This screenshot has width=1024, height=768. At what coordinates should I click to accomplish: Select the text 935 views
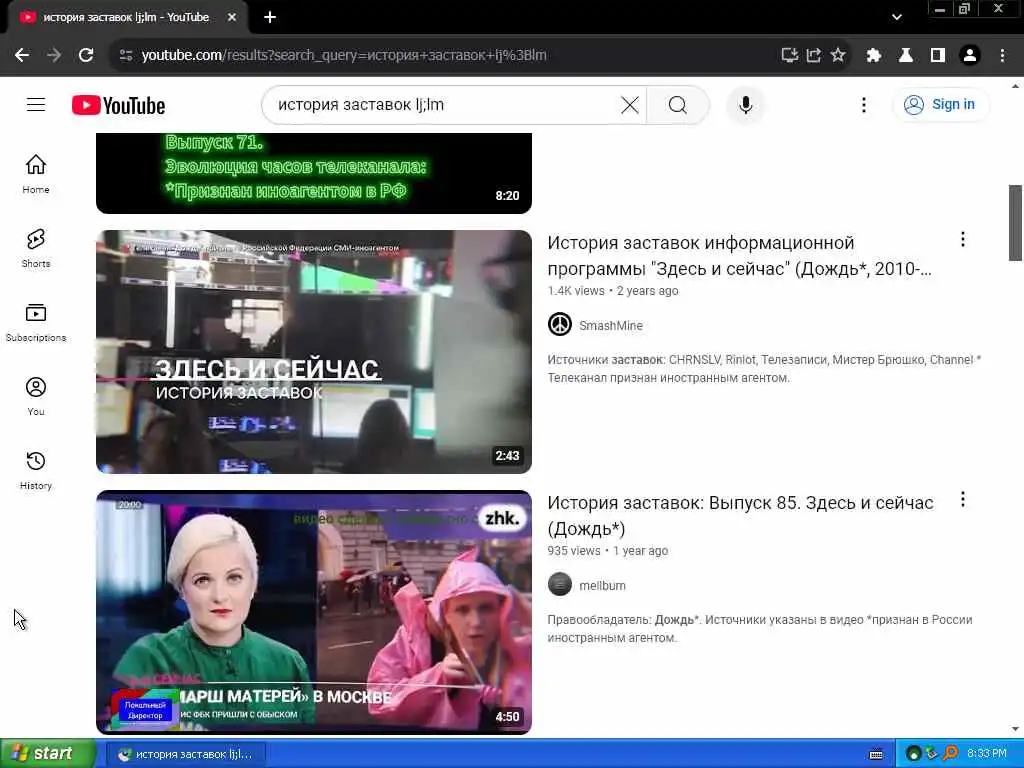pos(573,551)
